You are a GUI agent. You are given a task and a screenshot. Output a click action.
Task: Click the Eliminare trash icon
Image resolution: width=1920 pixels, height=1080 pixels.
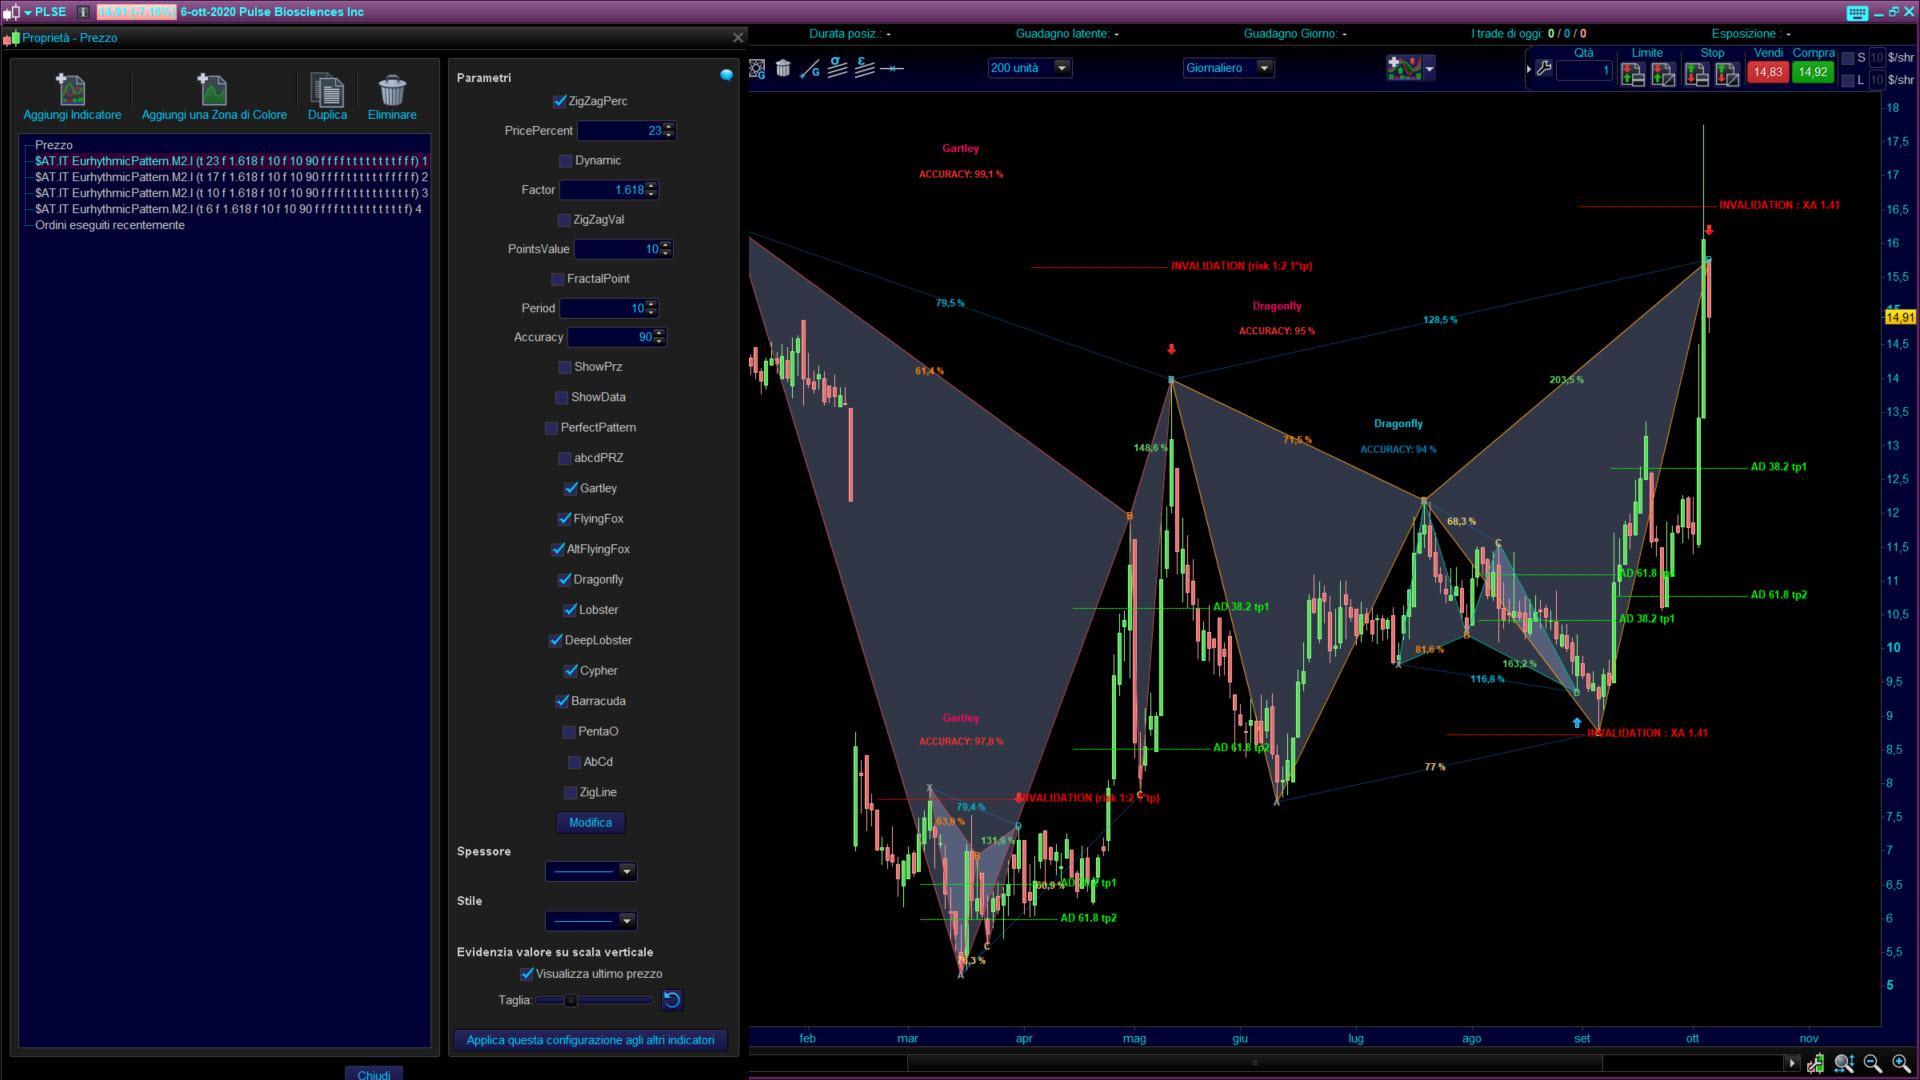pyautogui.click(x=392, y=91)
